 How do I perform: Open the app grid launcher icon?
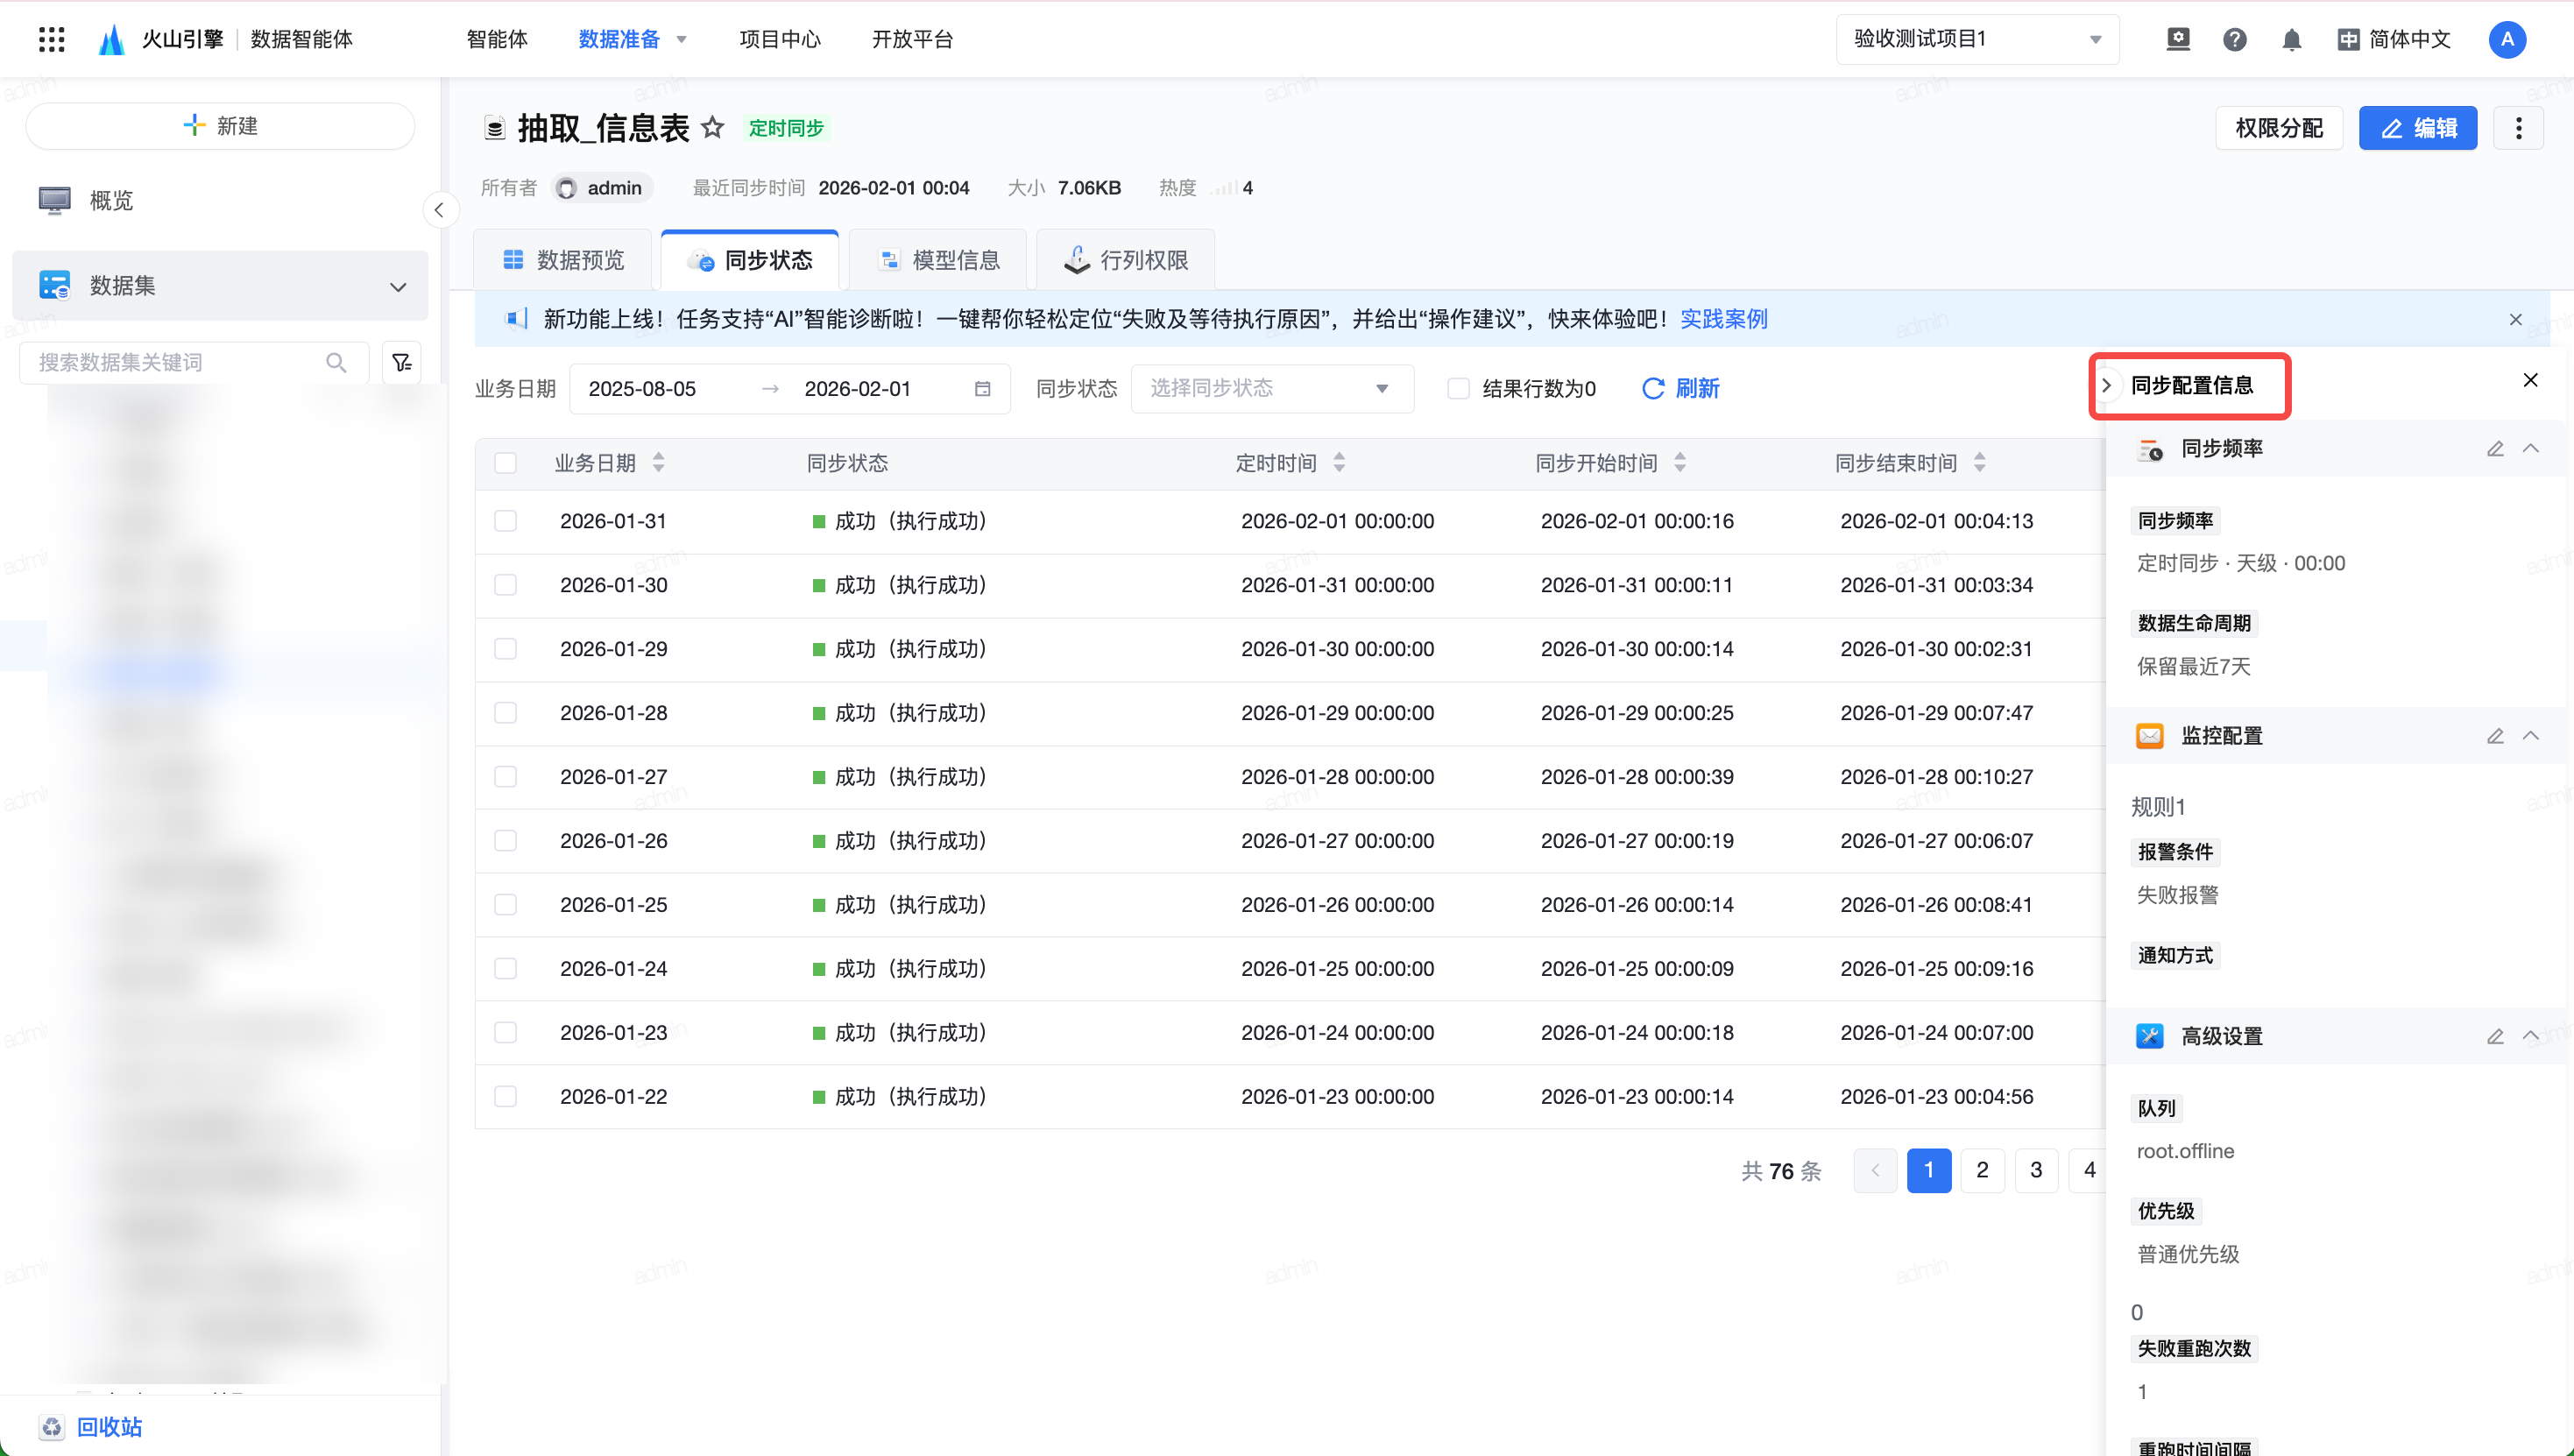[51, 40]
